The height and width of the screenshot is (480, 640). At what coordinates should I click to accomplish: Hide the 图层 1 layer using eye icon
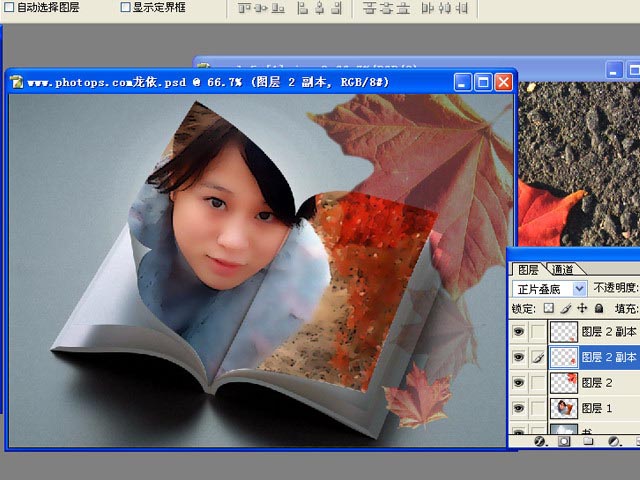pos(518,407)
